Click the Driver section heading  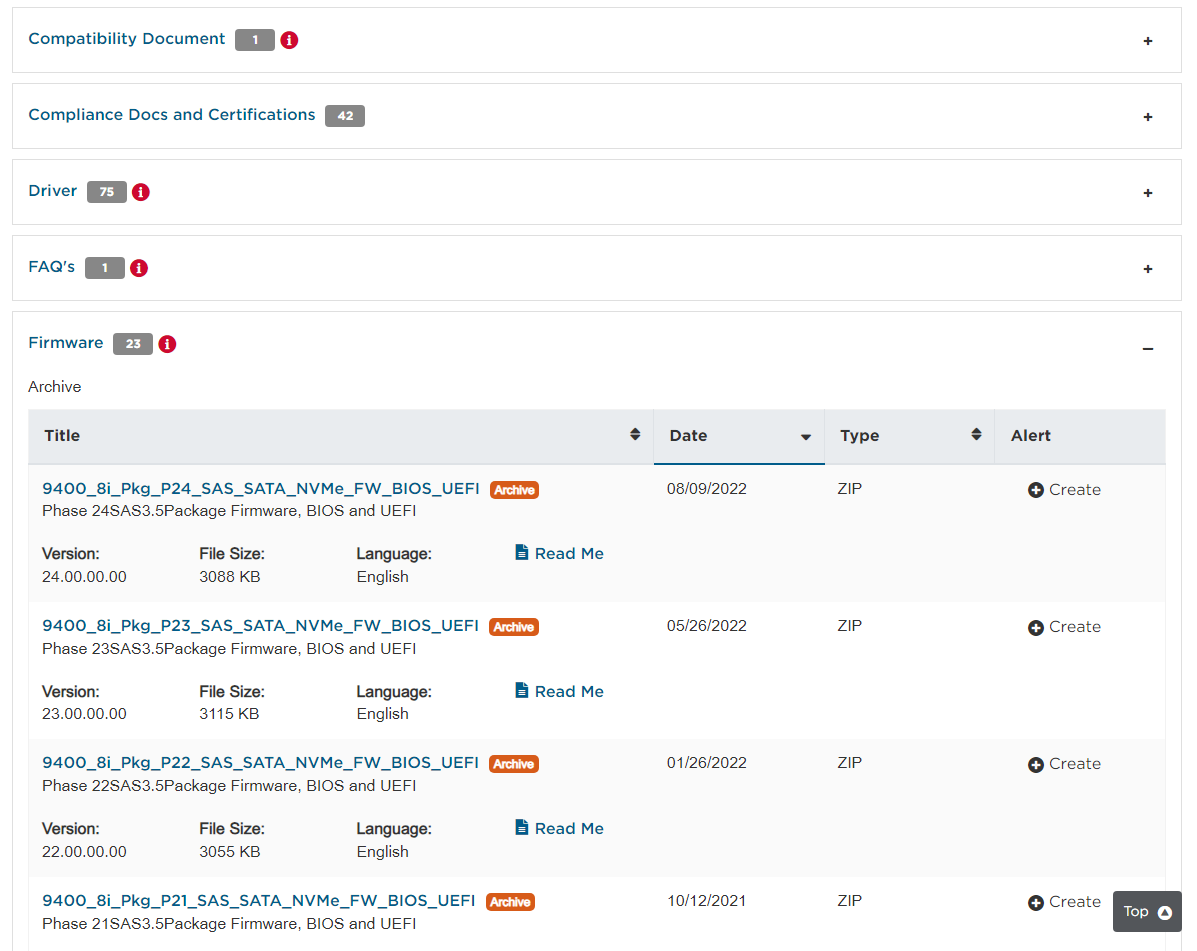click(53, 191)
